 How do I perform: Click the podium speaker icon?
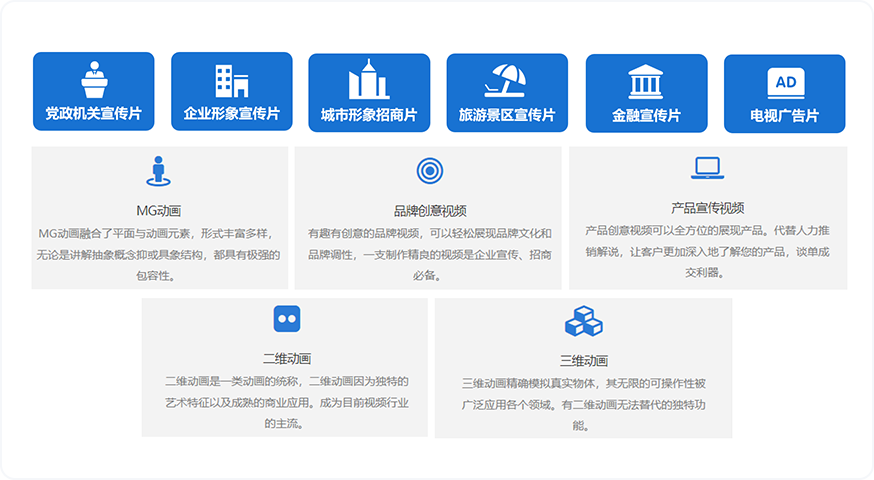pos(94,80)
